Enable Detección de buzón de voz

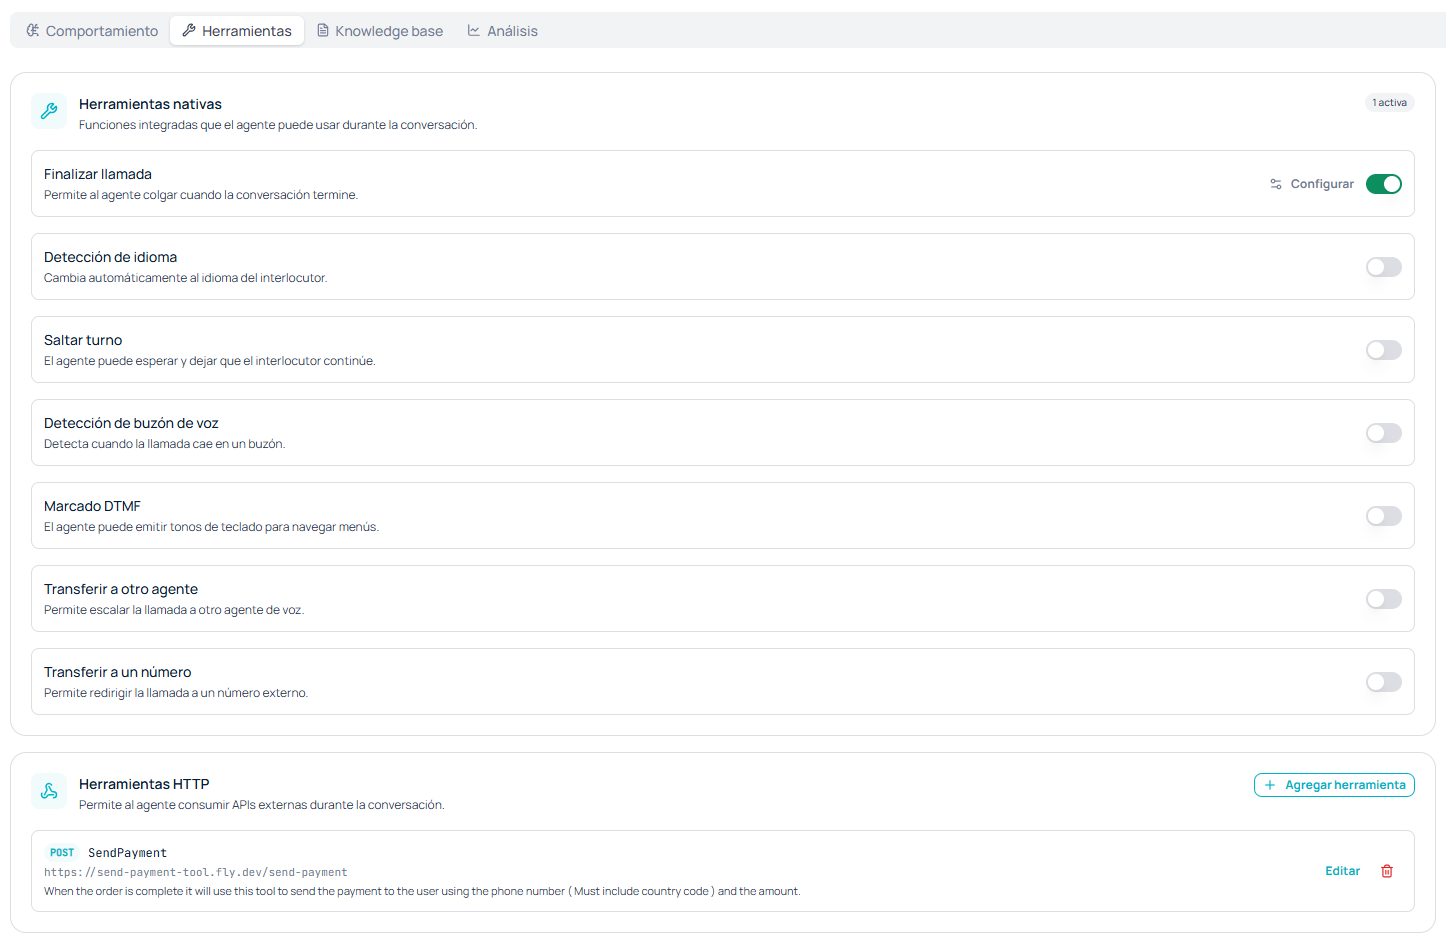pos(1384,433)
